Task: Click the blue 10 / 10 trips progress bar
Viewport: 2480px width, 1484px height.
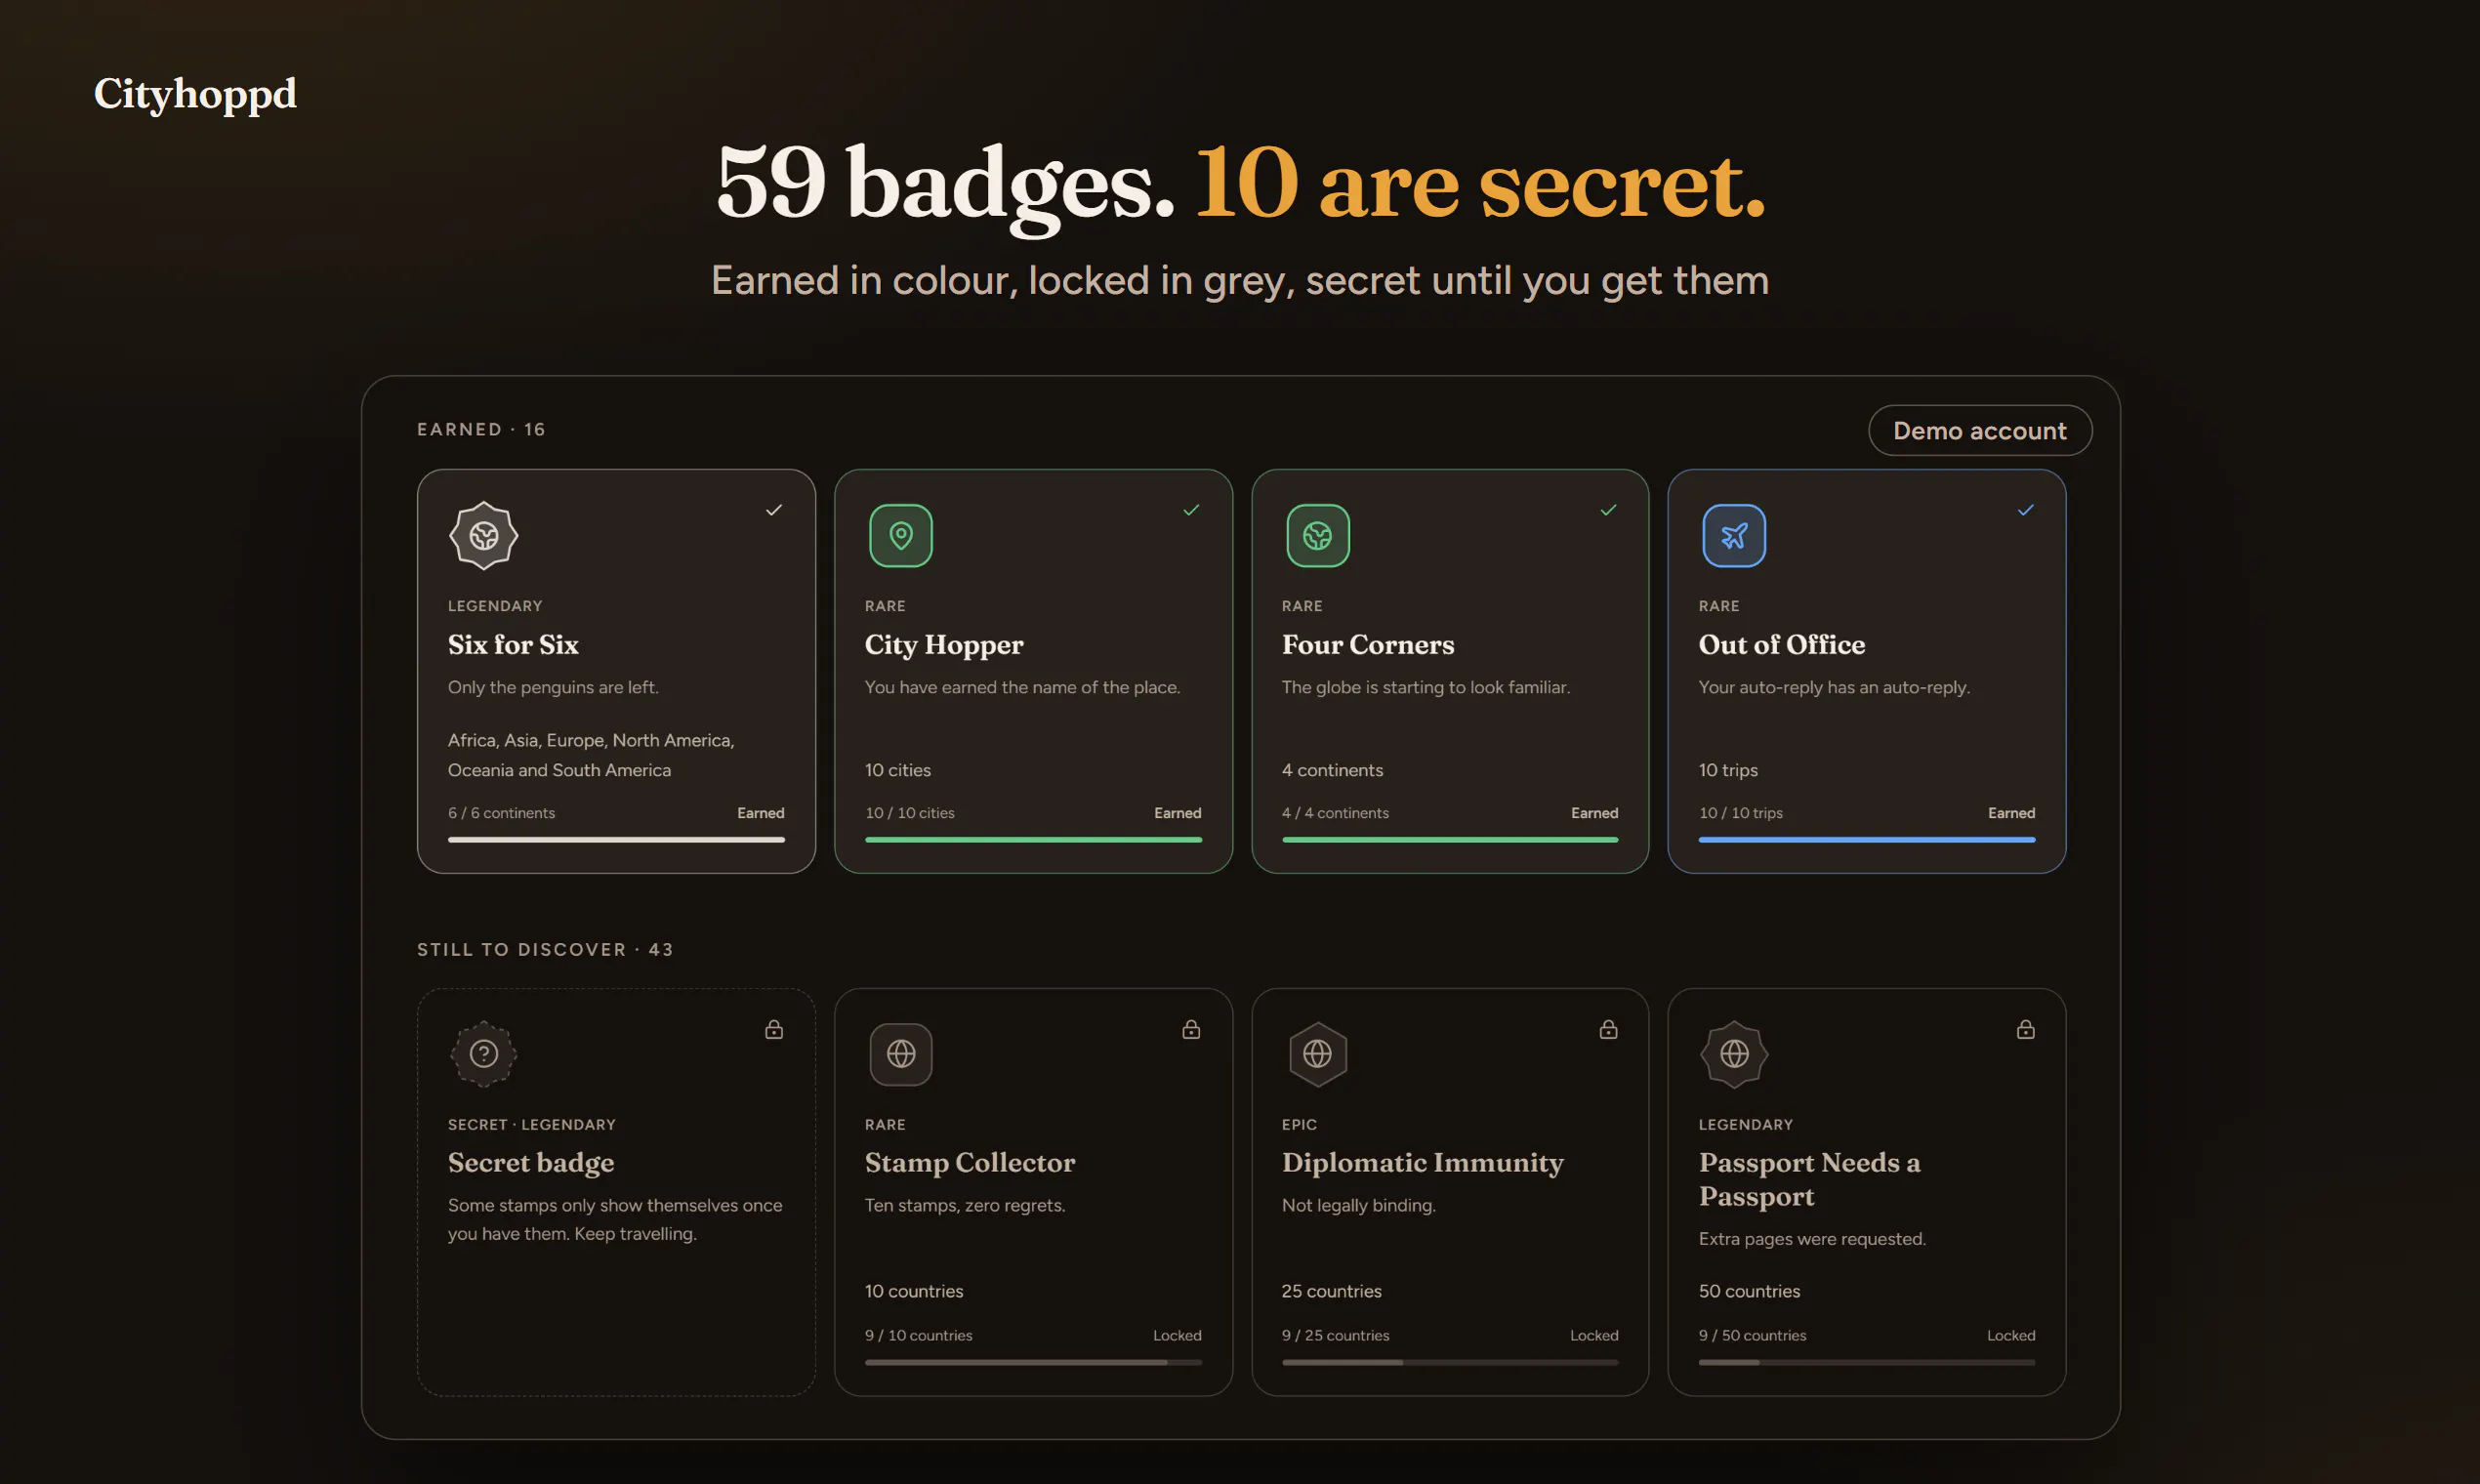Action: click(x=1866, y=840)
